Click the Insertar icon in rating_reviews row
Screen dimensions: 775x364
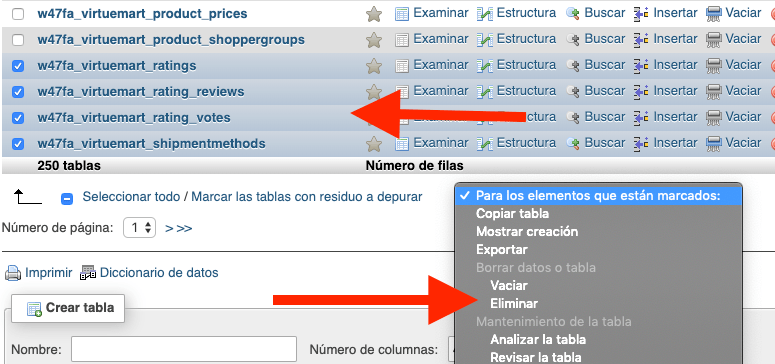pyautogui.click(x=641, y=91)
